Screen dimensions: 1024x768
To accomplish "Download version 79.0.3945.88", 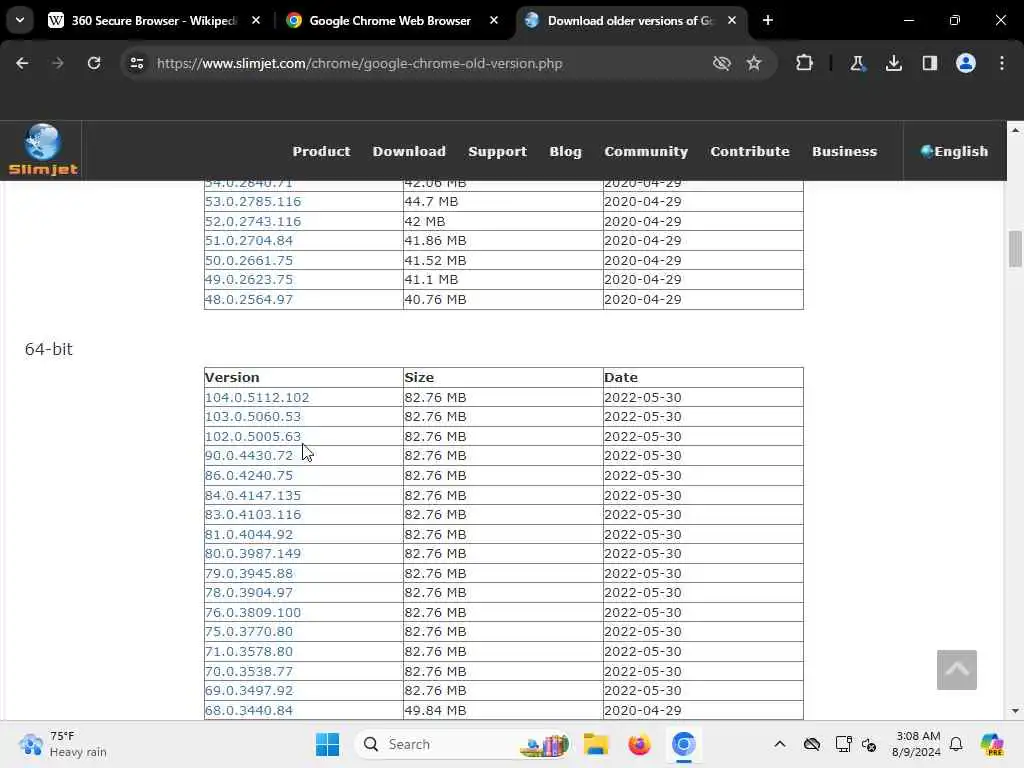I will click(x=249, y=573).
